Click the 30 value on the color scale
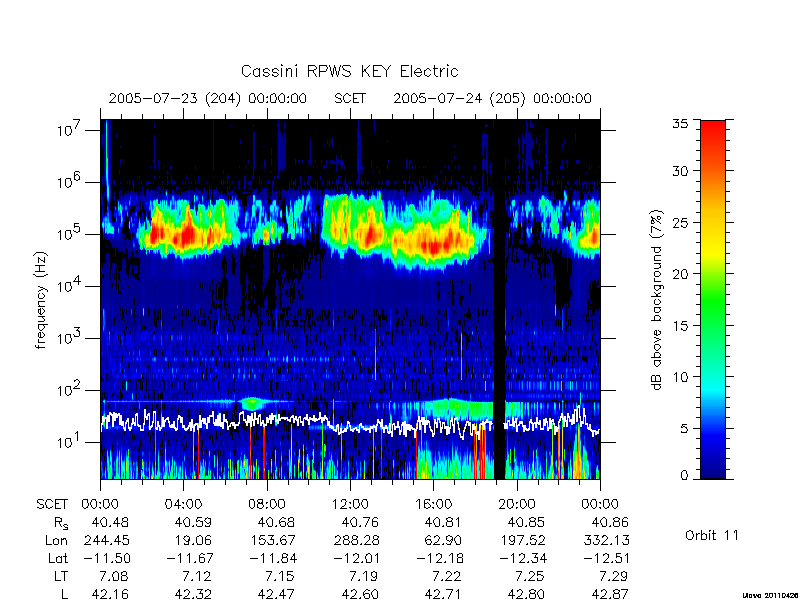800x600 pixels. [x=681, y=171]
